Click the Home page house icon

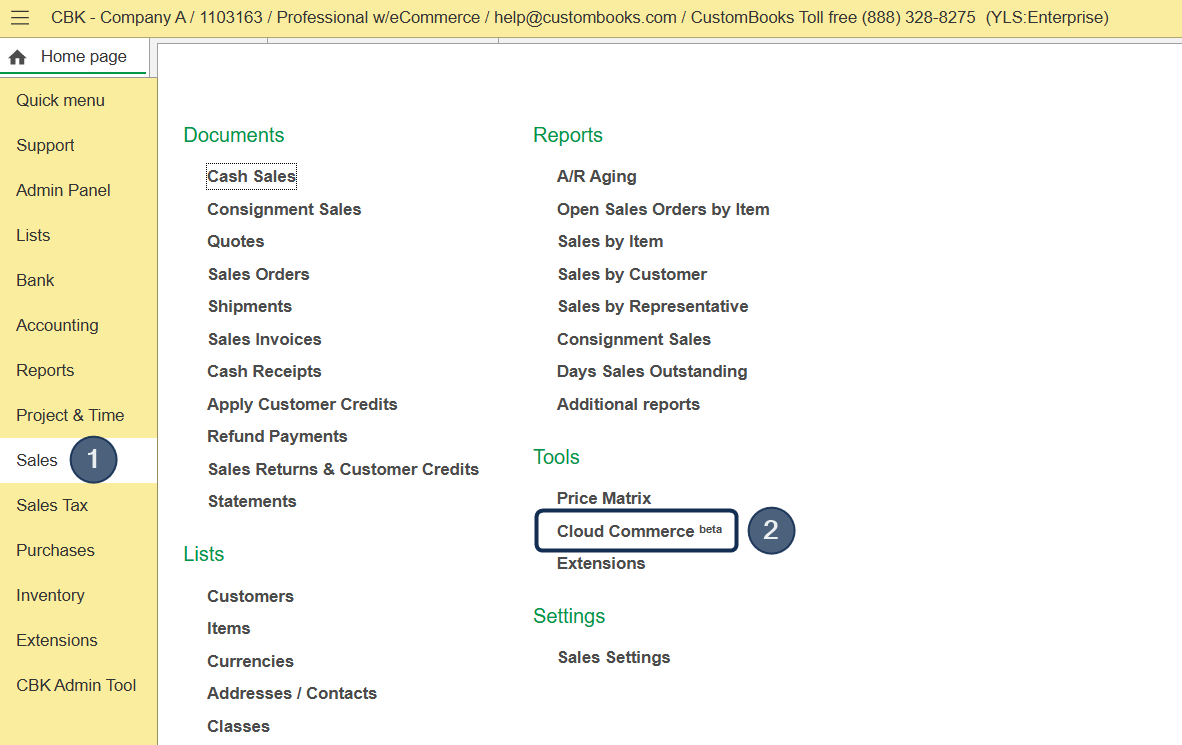coord(17,57)
